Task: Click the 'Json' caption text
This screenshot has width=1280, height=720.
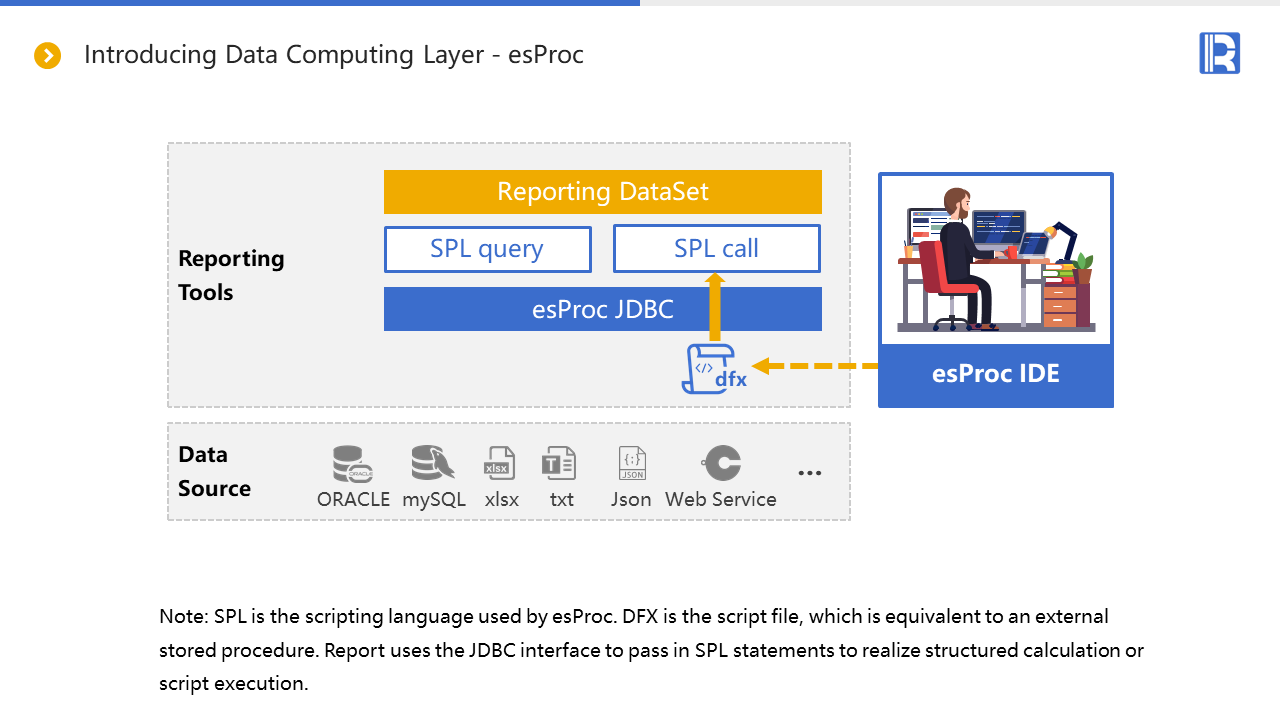Action: (631, 499)
